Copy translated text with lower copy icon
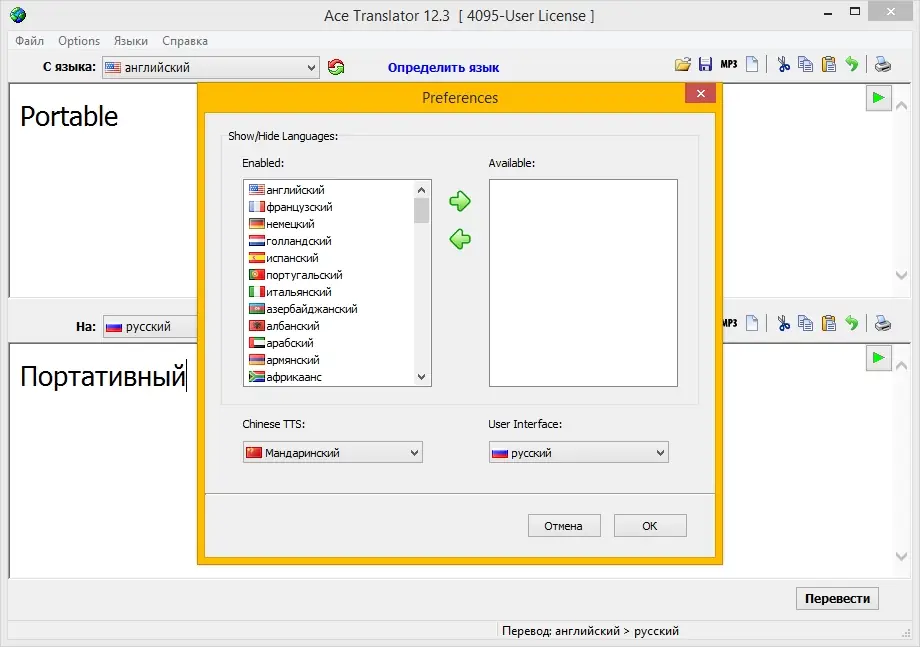The width and height of the screenshot is (920, 647). [x=806, y=323]
